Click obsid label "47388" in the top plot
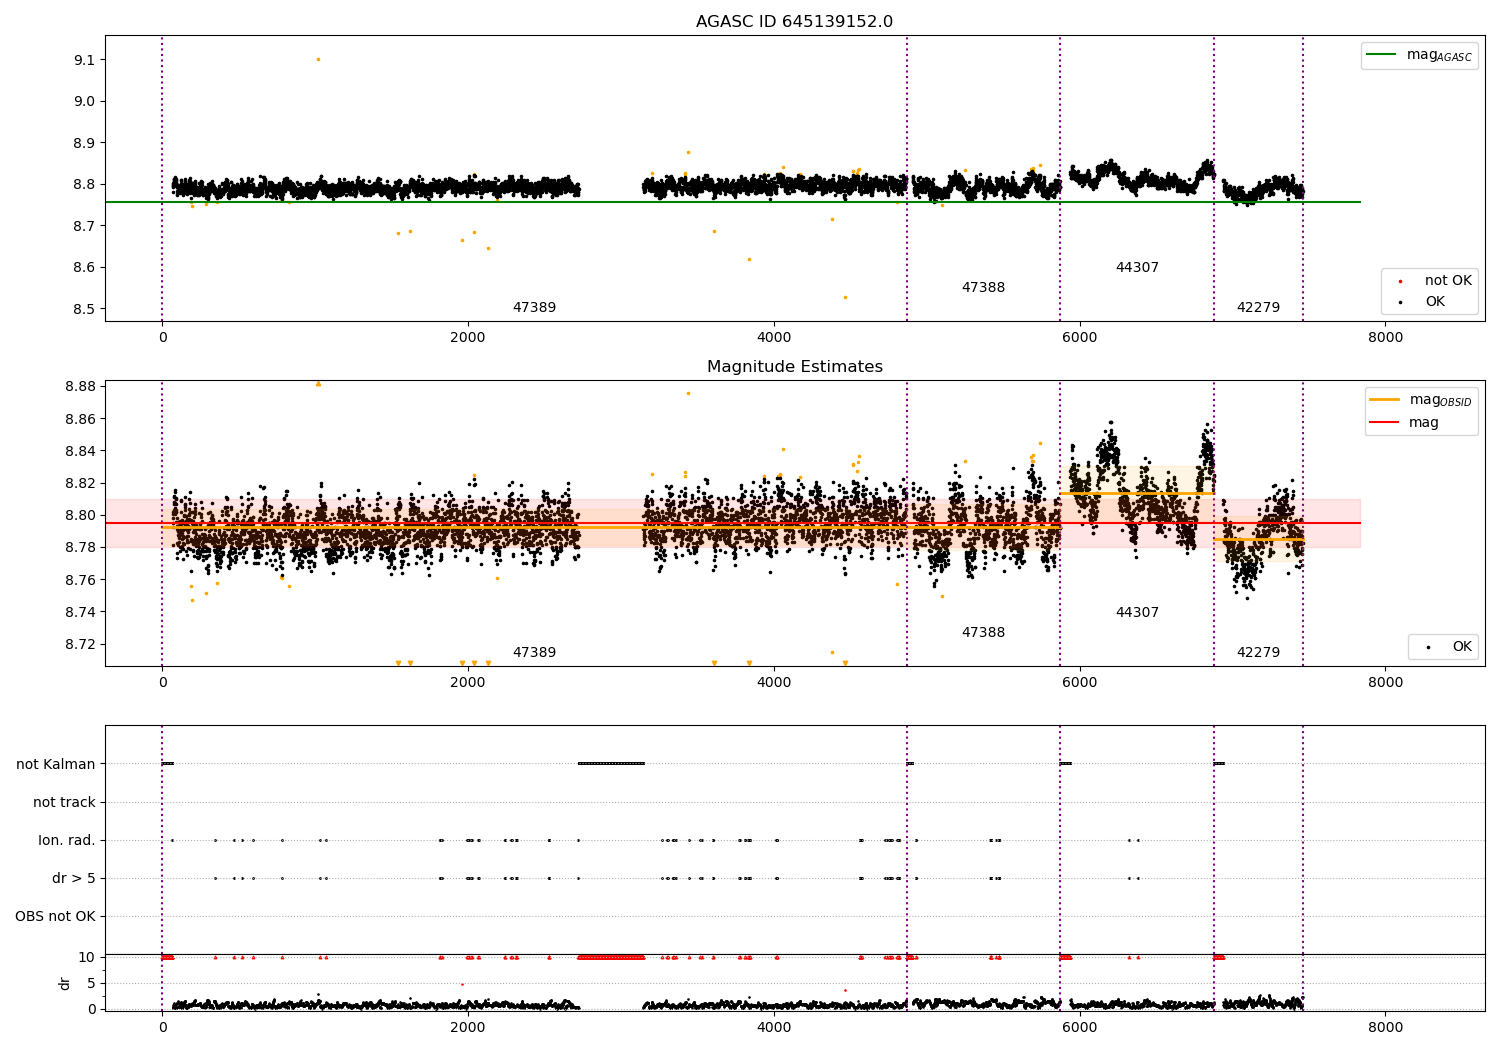This screenshot has height=1050, width=1500. pyautogui.click(x=983, y=288)
